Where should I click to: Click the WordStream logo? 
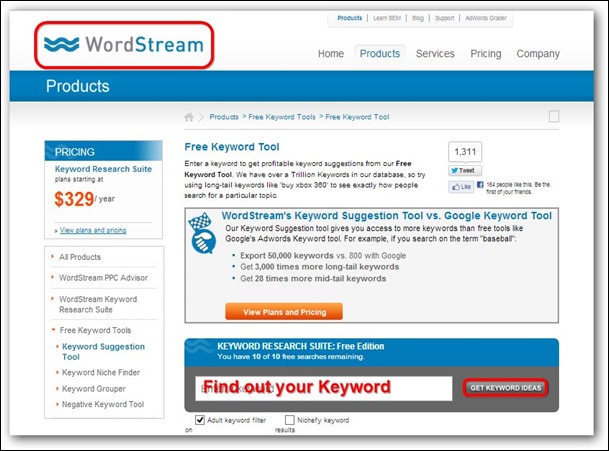pos(124,45)
